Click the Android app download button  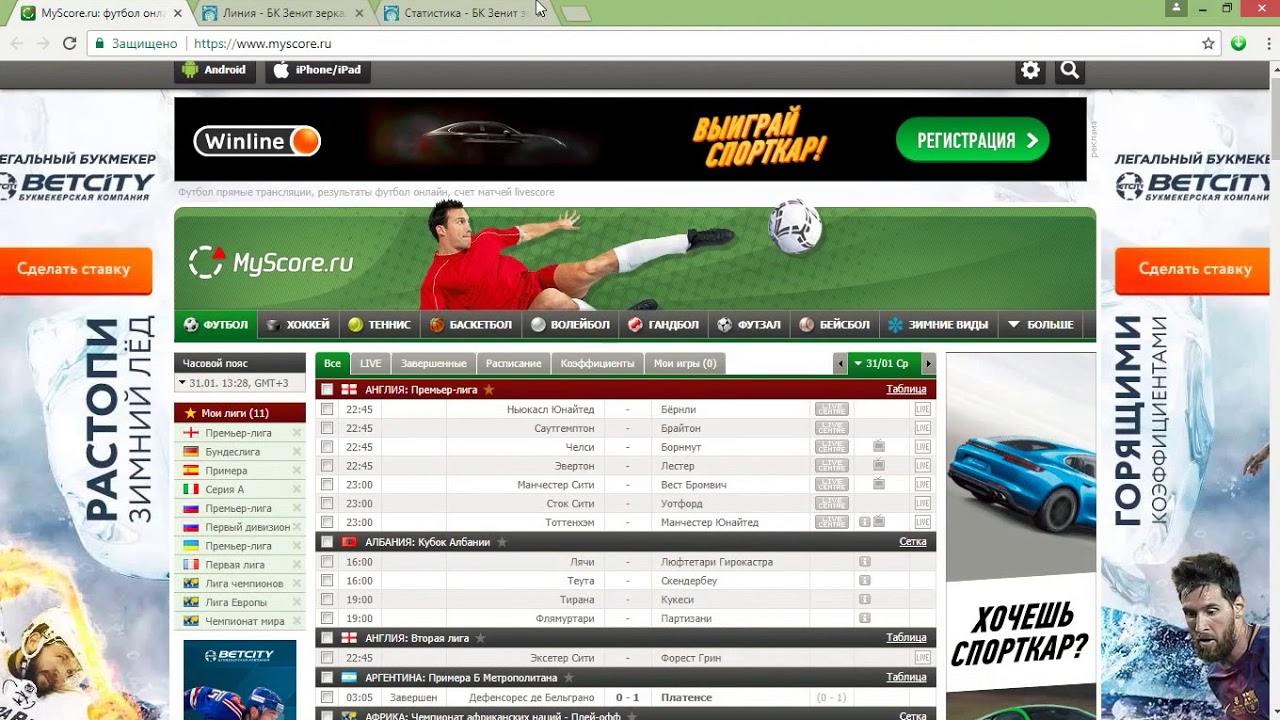215,70
